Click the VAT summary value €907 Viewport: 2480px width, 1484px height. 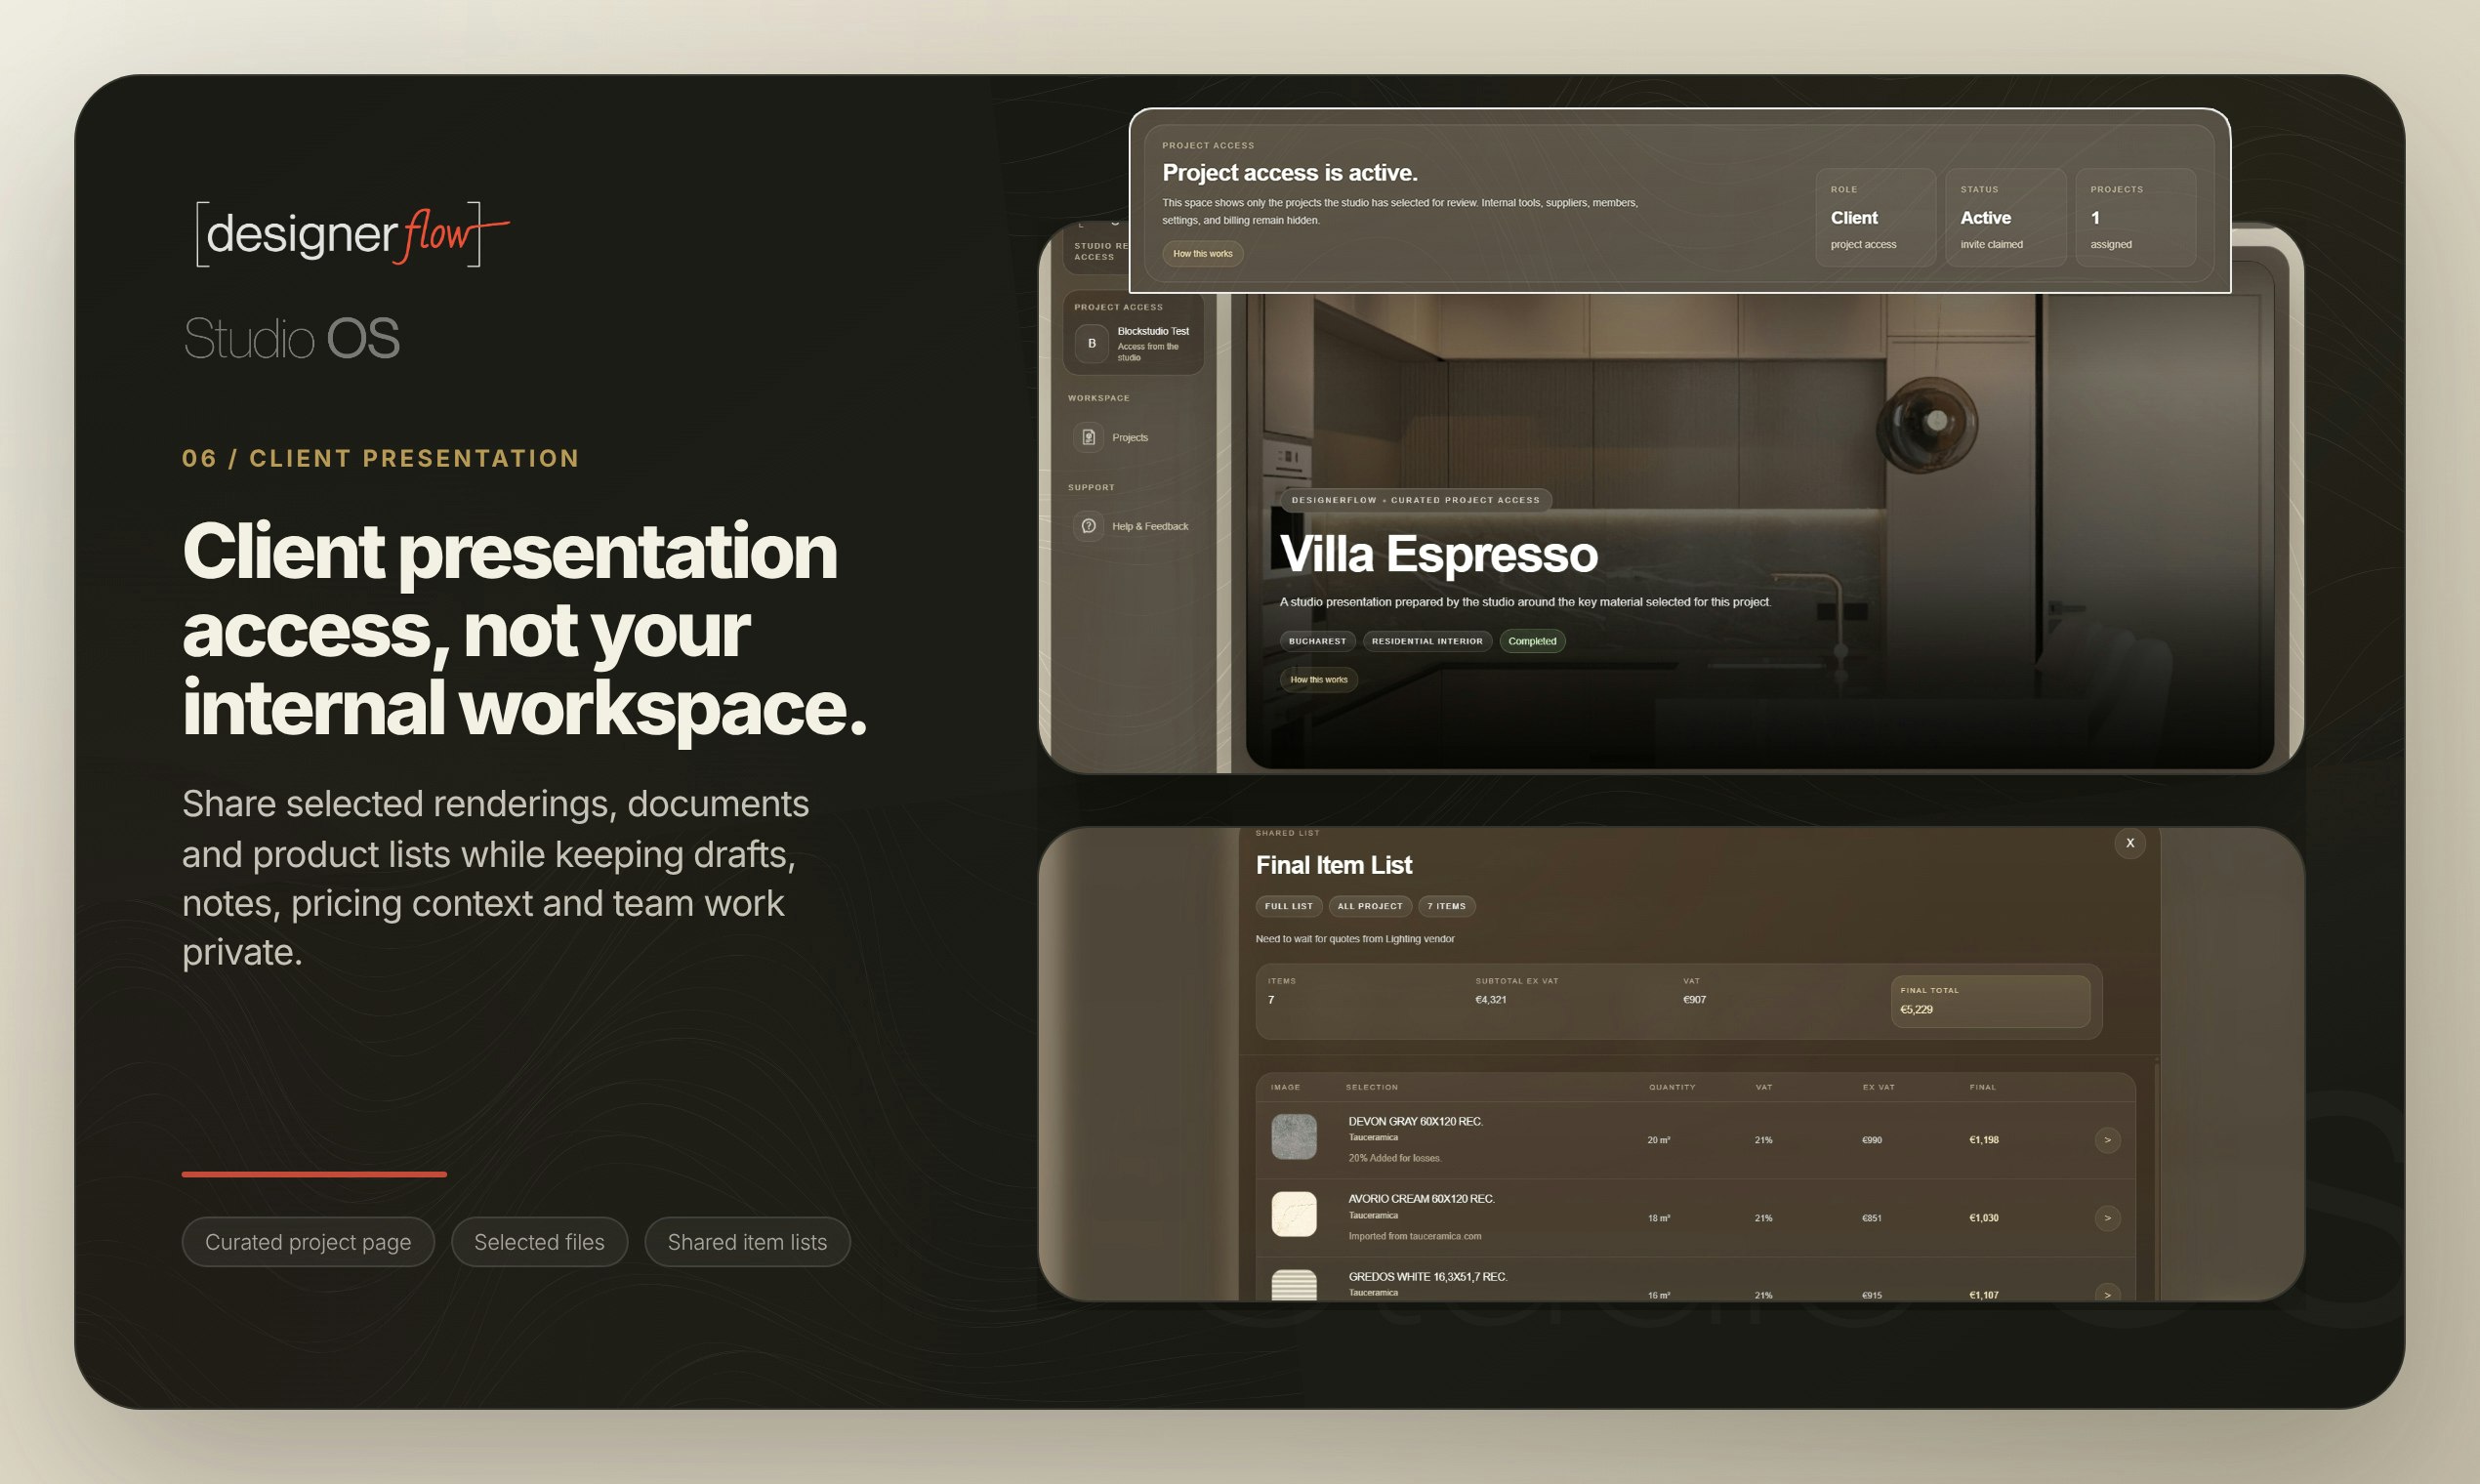tap(1694, 999)
